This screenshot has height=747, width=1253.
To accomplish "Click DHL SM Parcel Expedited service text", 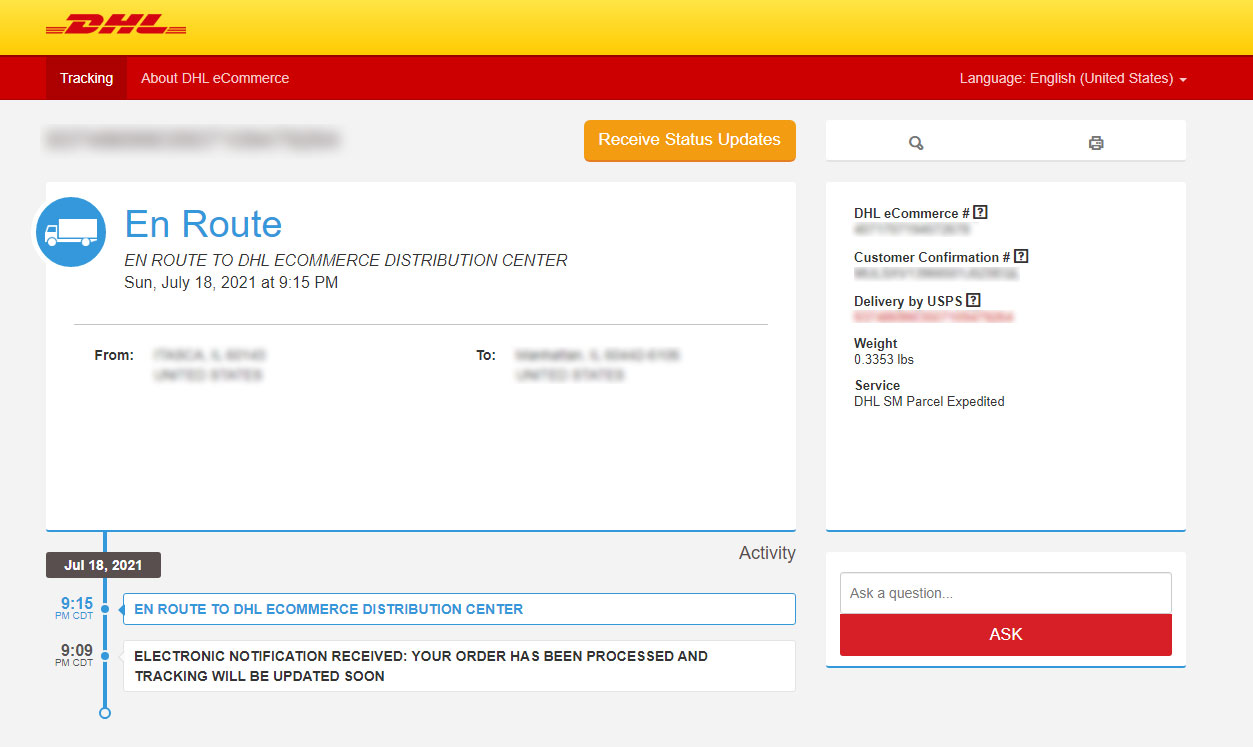I will pos(929,401).
